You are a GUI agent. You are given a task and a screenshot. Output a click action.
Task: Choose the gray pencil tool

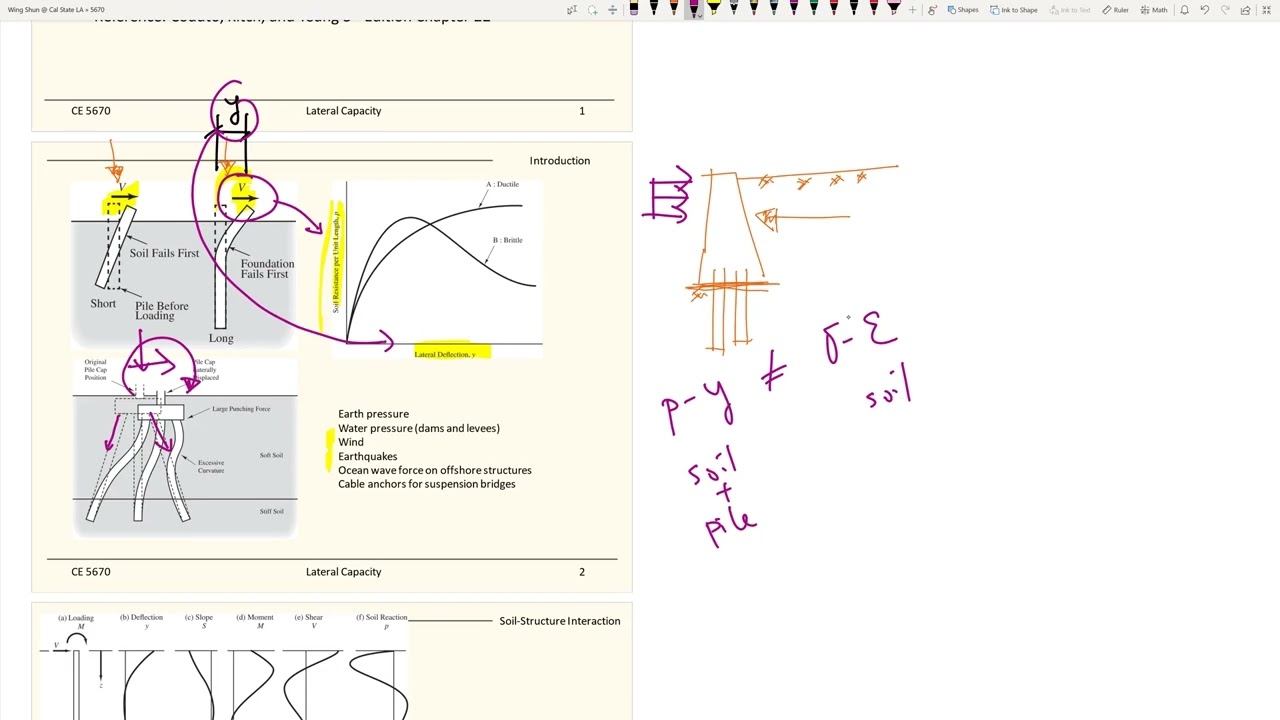734,8
